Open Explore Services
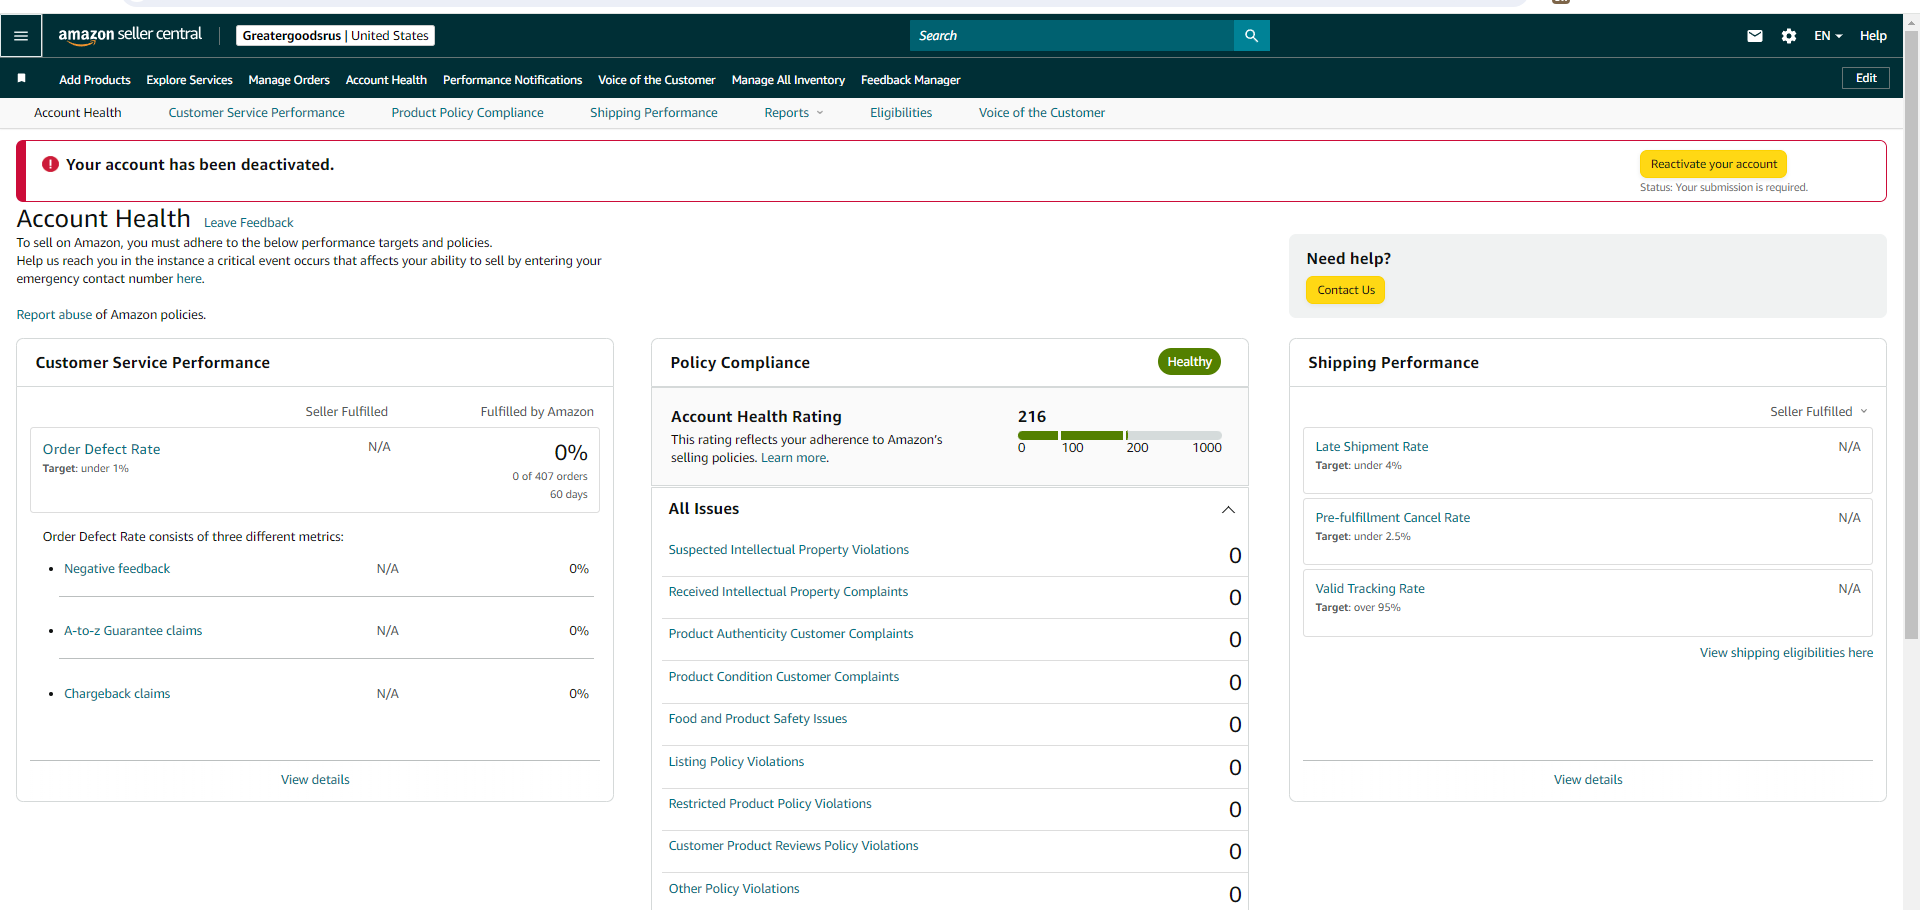1920x910 pixels. (189, 80)
